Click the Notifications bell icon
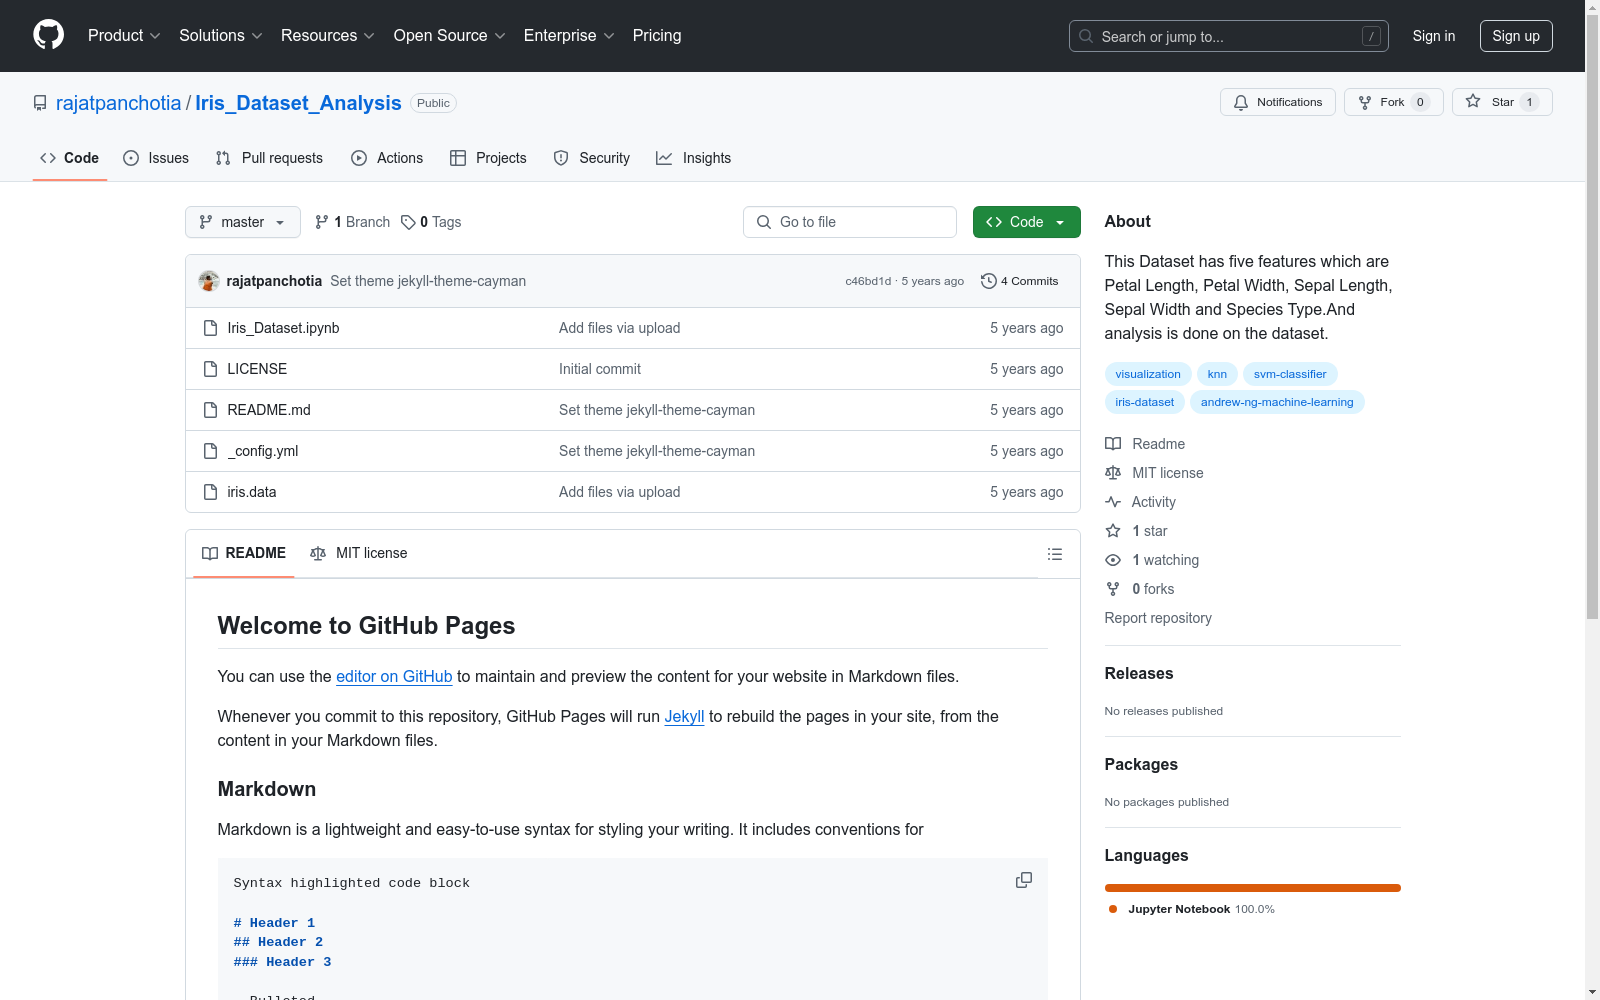Viewport: 1600px width, 1000px height. pos(1241,102)
